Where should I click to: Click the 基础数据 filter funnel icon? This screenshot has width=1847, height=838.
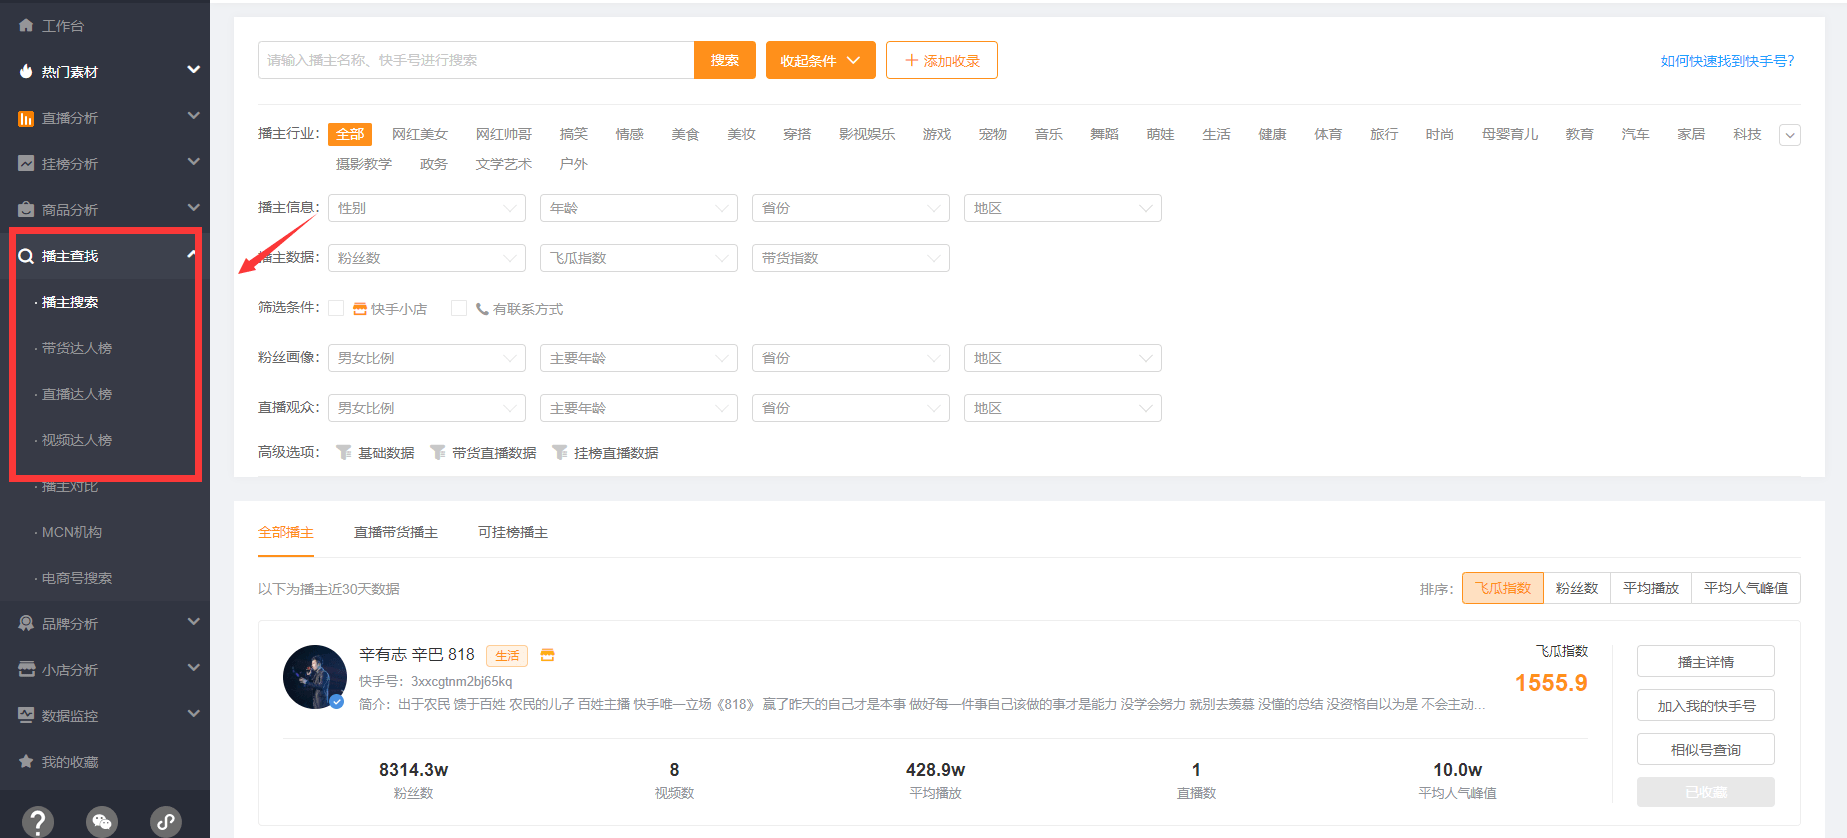click(344, 452)
